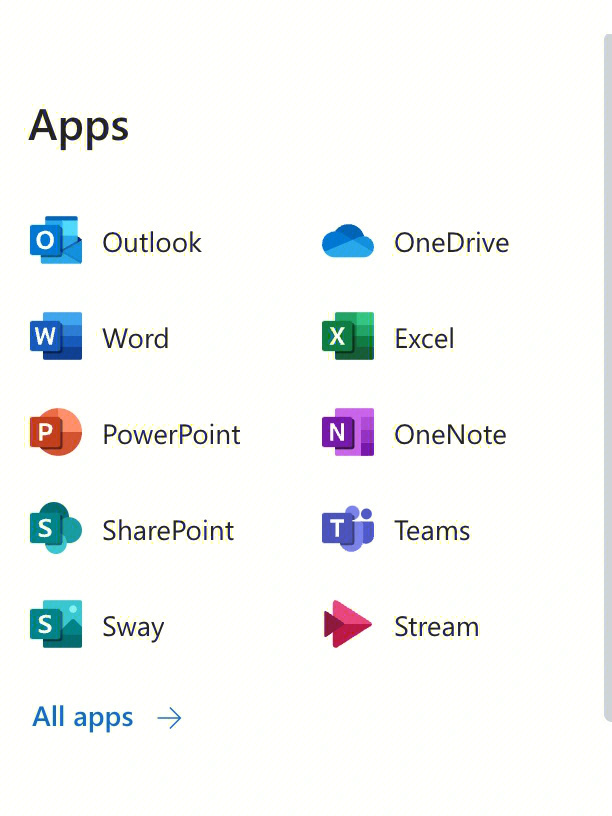This screenshot has height=816, width=612.
Task: Select the OneNote label
Action: (450, 435)
